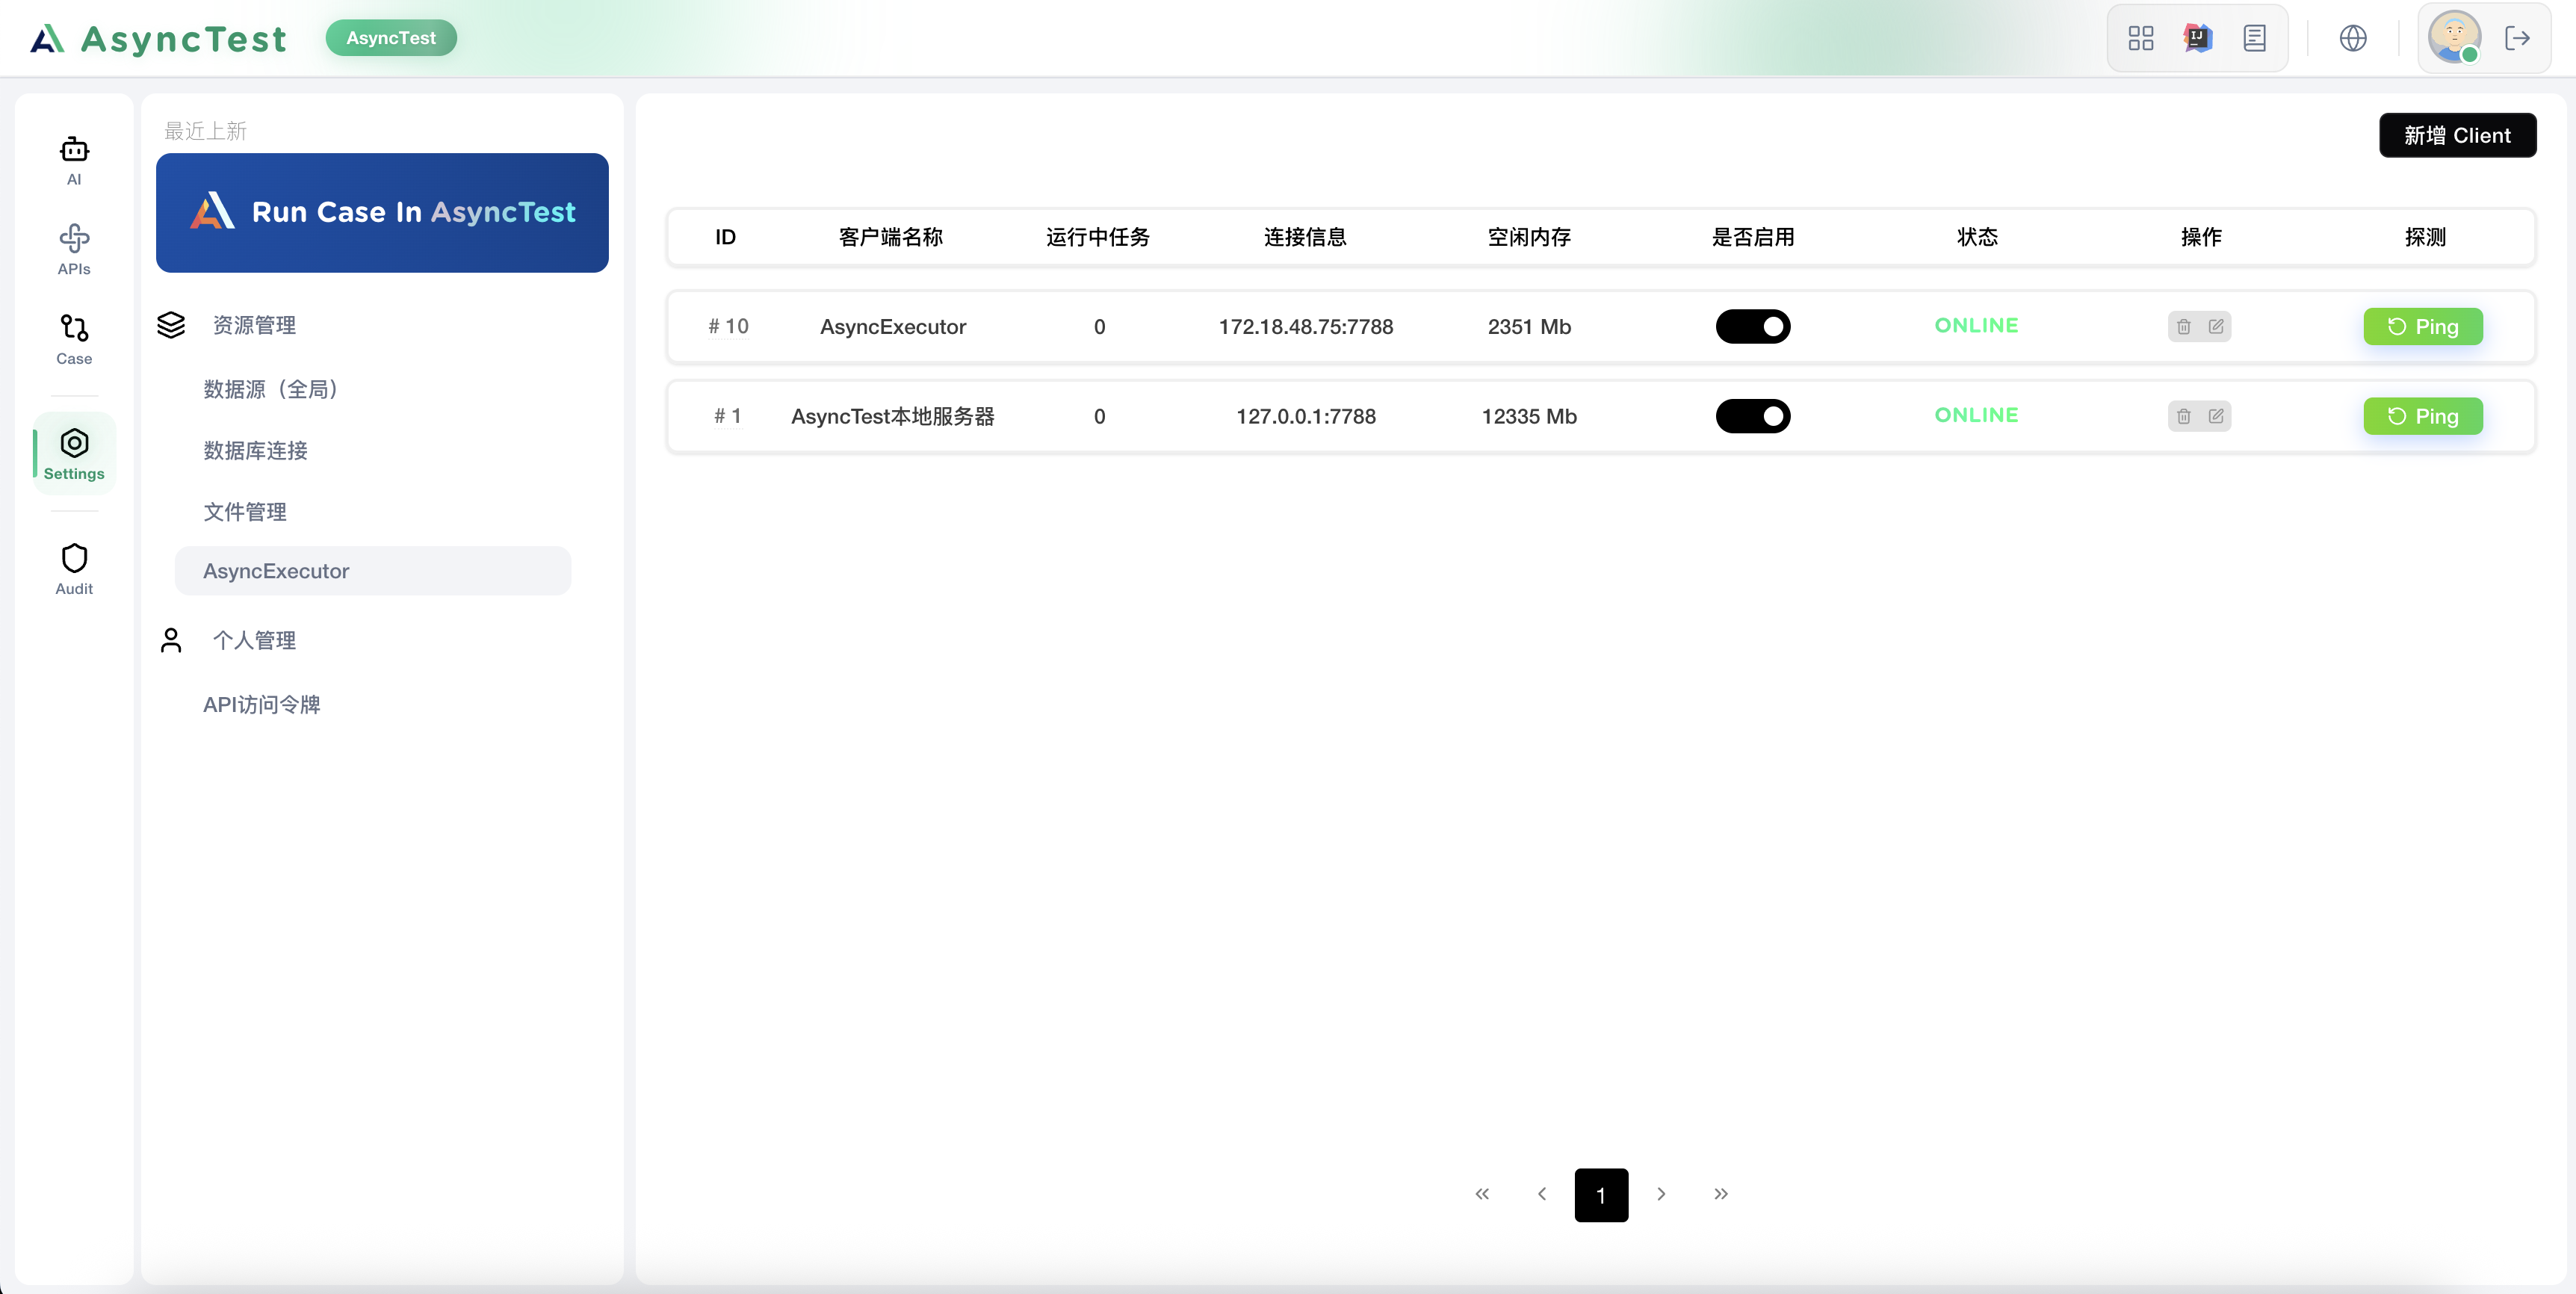Screen dimensions: 2576x1294
Task: Click the globe language icon
Action: click(x=2353, y=37)
